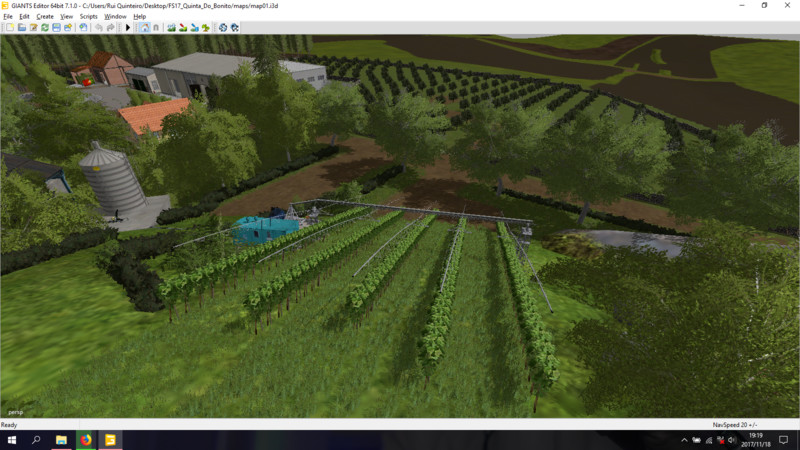Click the Redo arrow in the toolbar
The width and height of the screenshot is (800, 450).
pos(111,27)
